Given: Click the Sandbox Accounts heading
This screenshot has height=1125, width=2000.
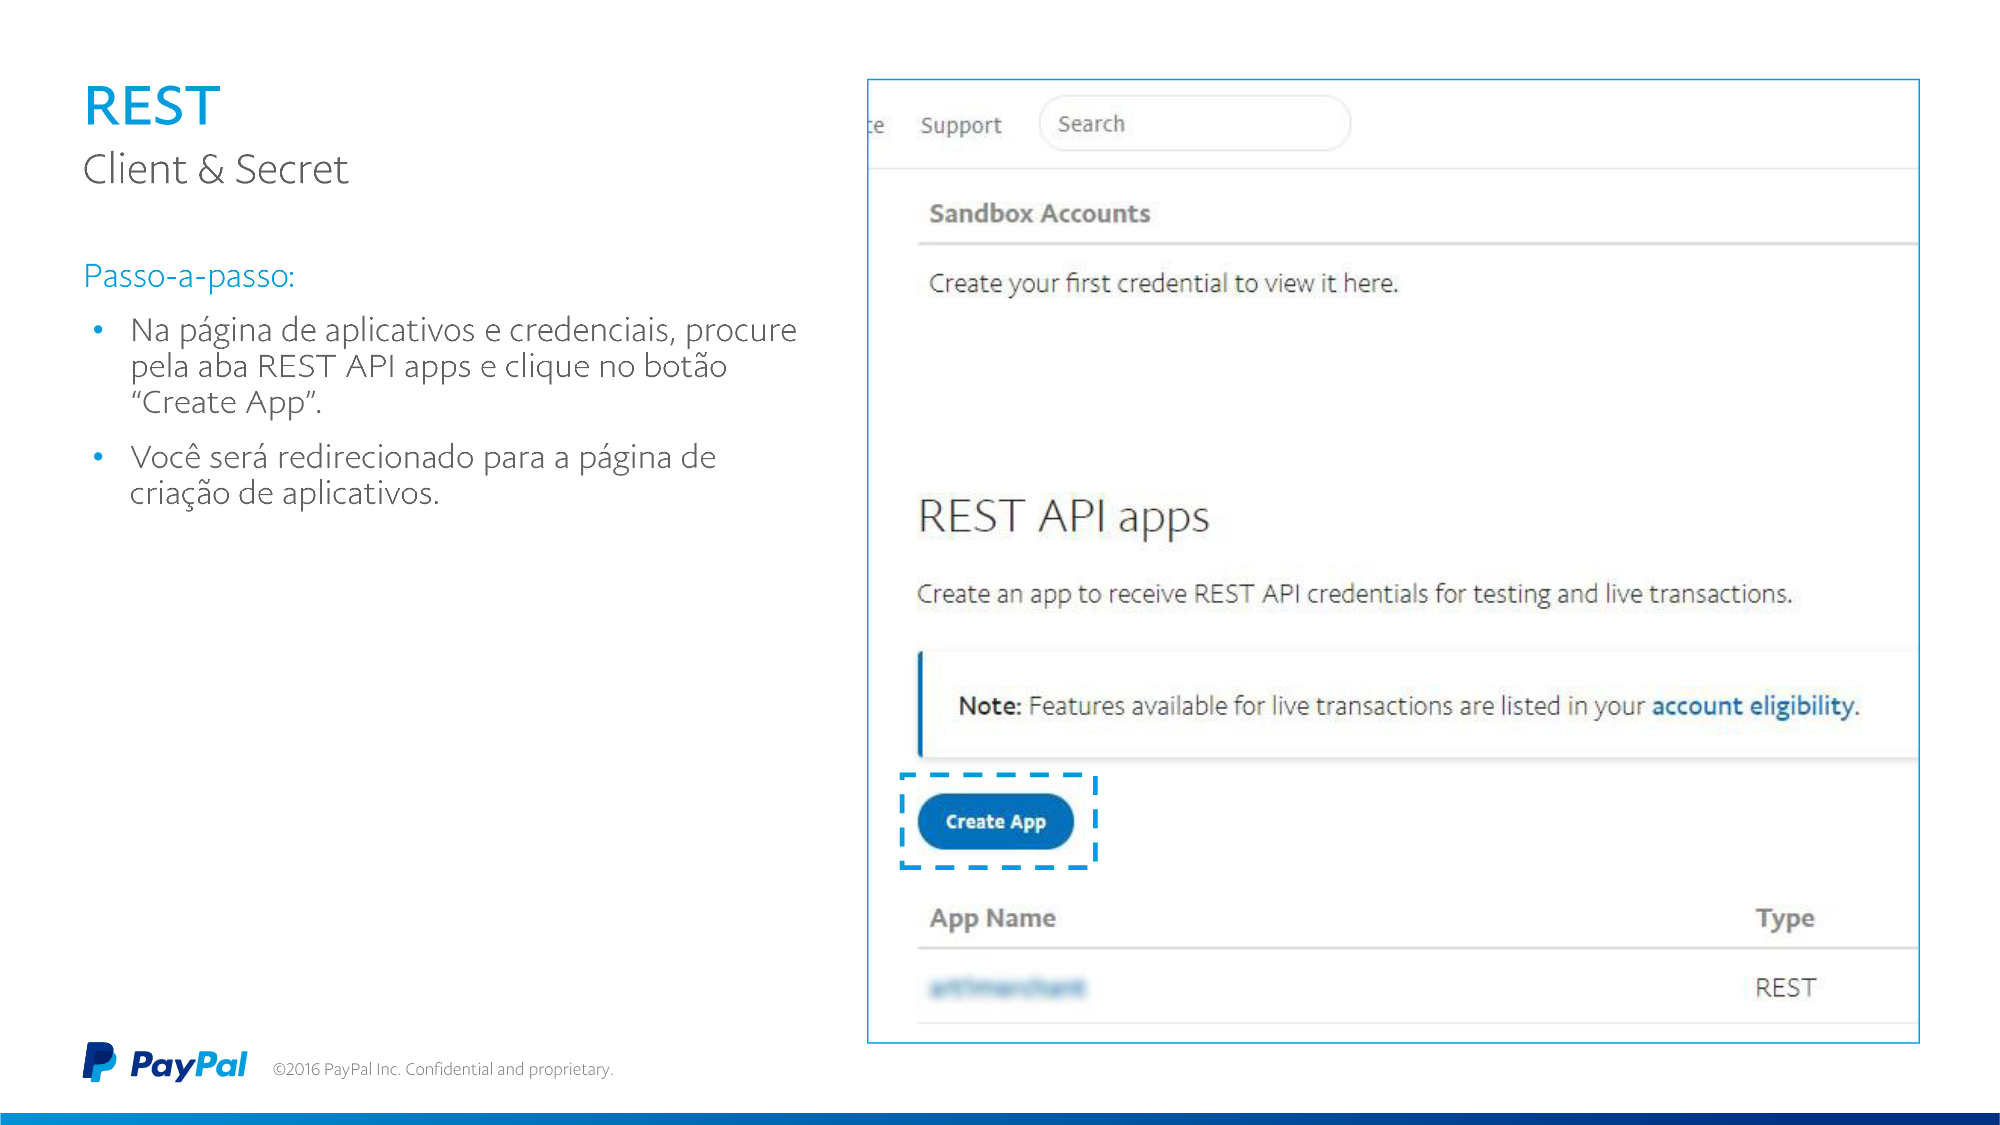Looking at the screenshot, I should coord(1039,214).
